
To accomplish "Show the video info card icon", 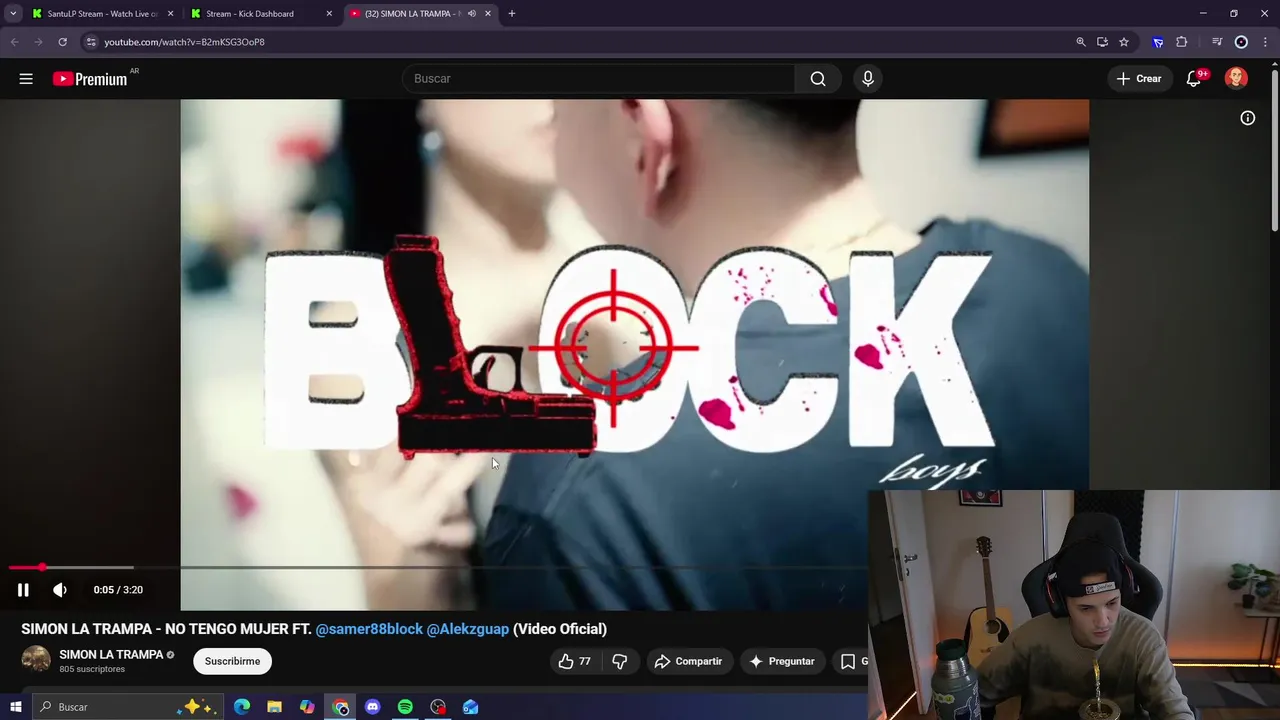I will click(1248, 118).
